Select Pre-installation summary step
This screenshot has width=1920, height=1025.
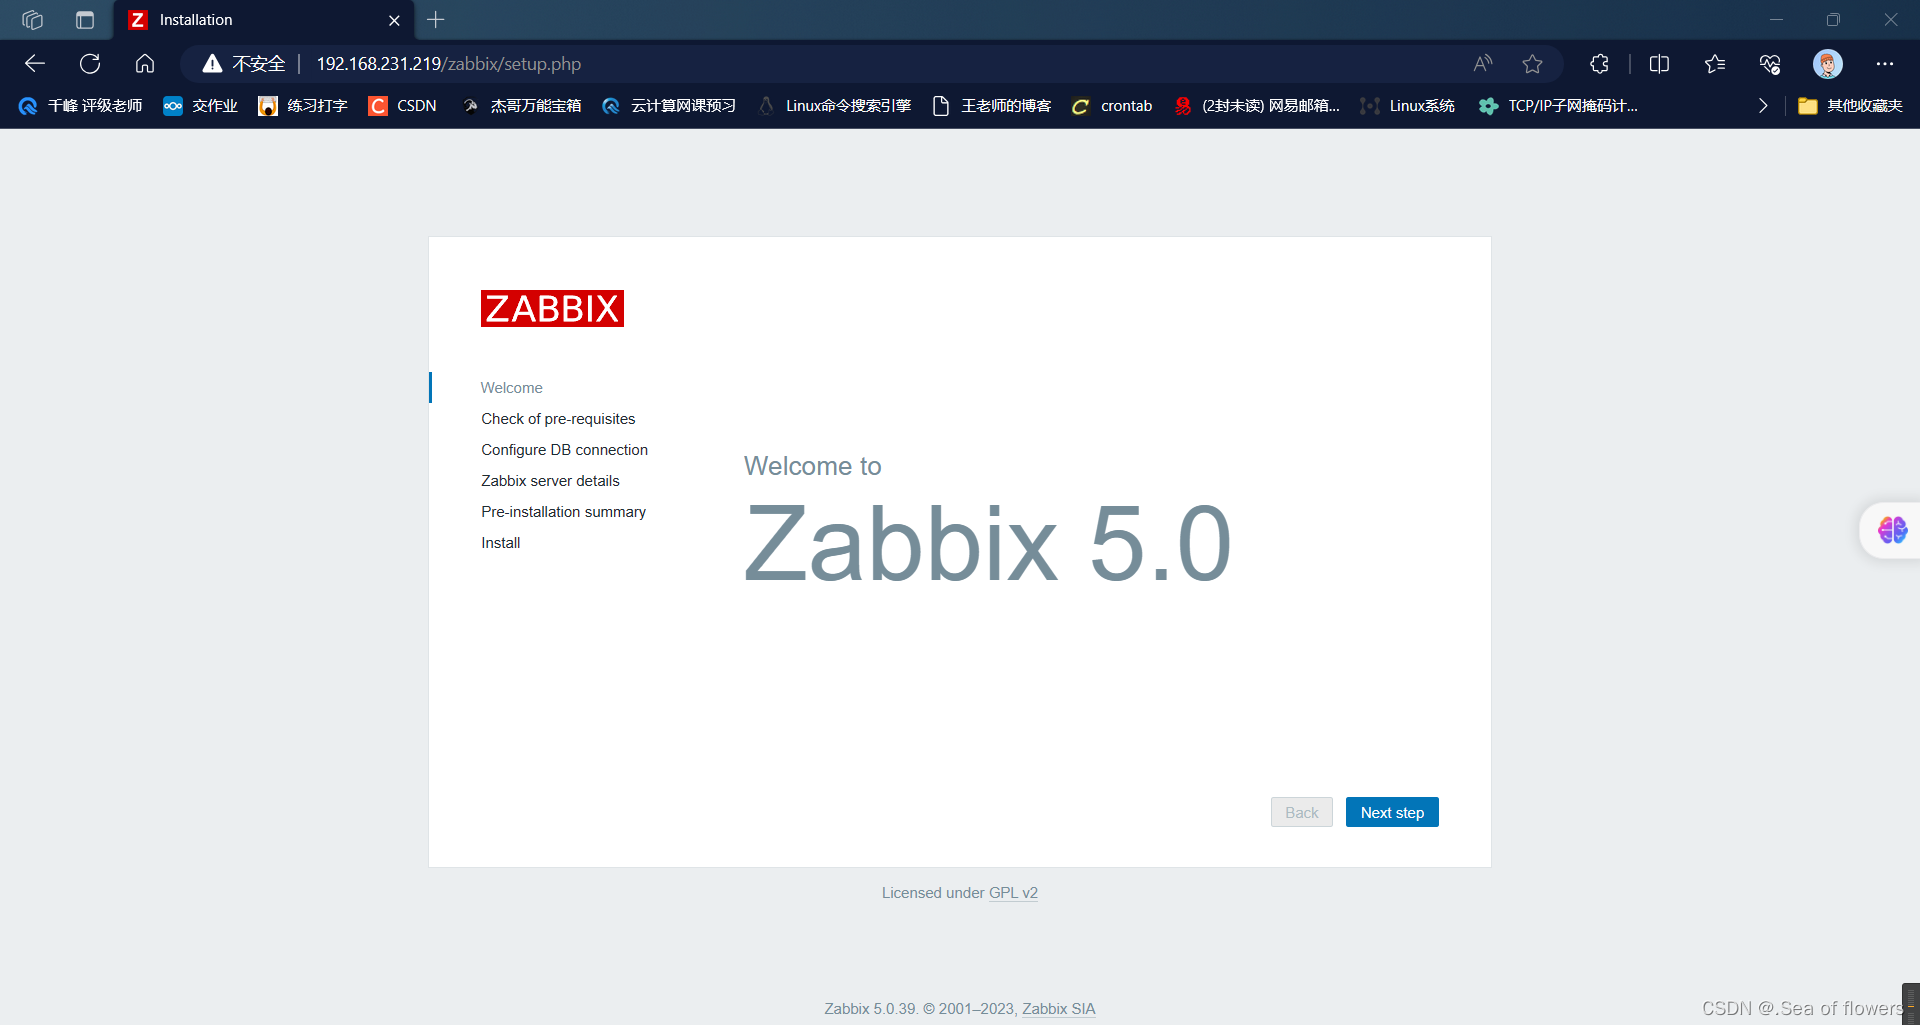coord(563,512)
